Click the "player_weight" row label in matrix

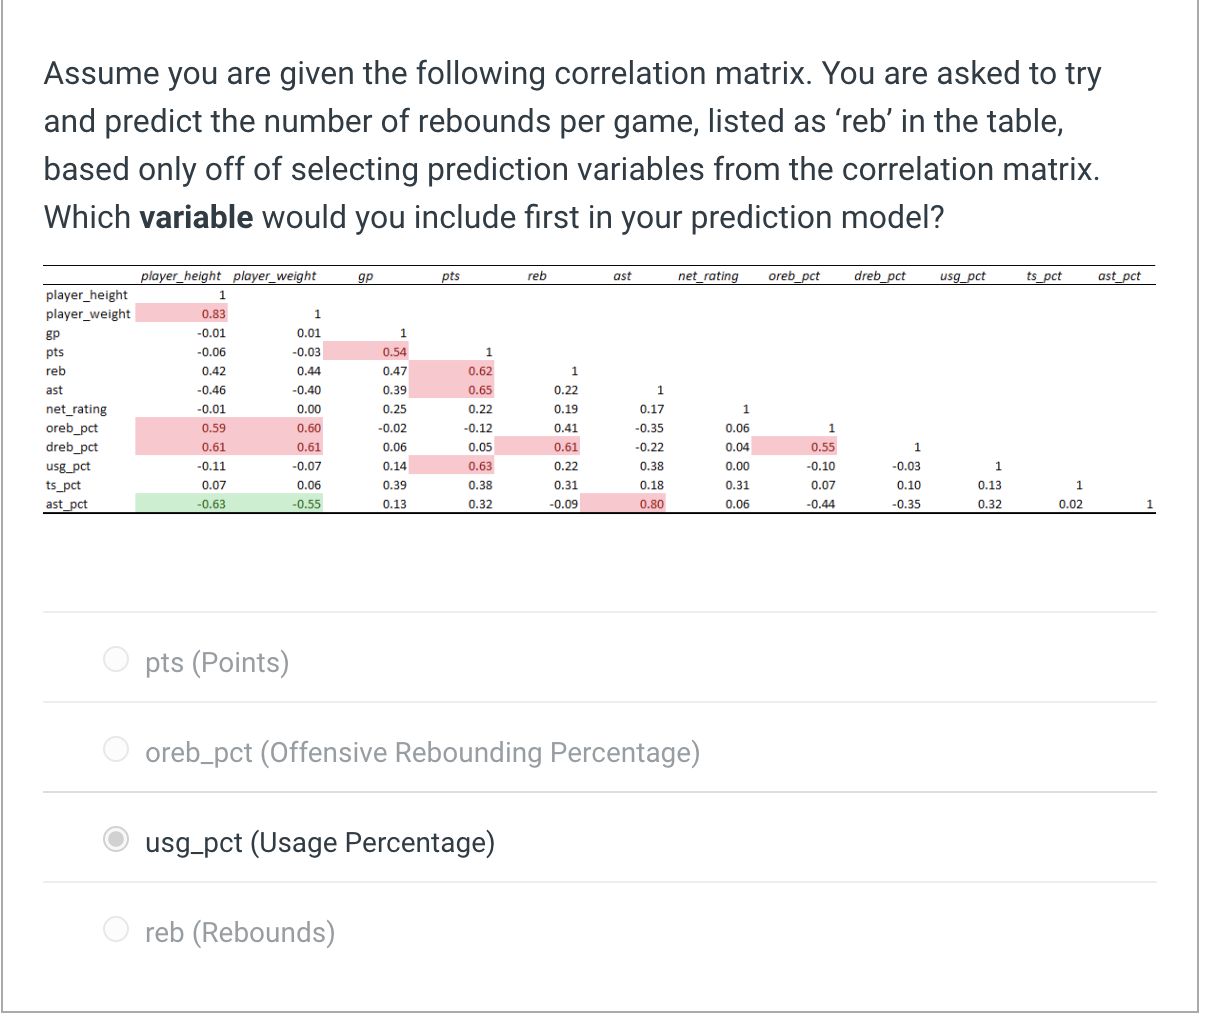[88, 314]
